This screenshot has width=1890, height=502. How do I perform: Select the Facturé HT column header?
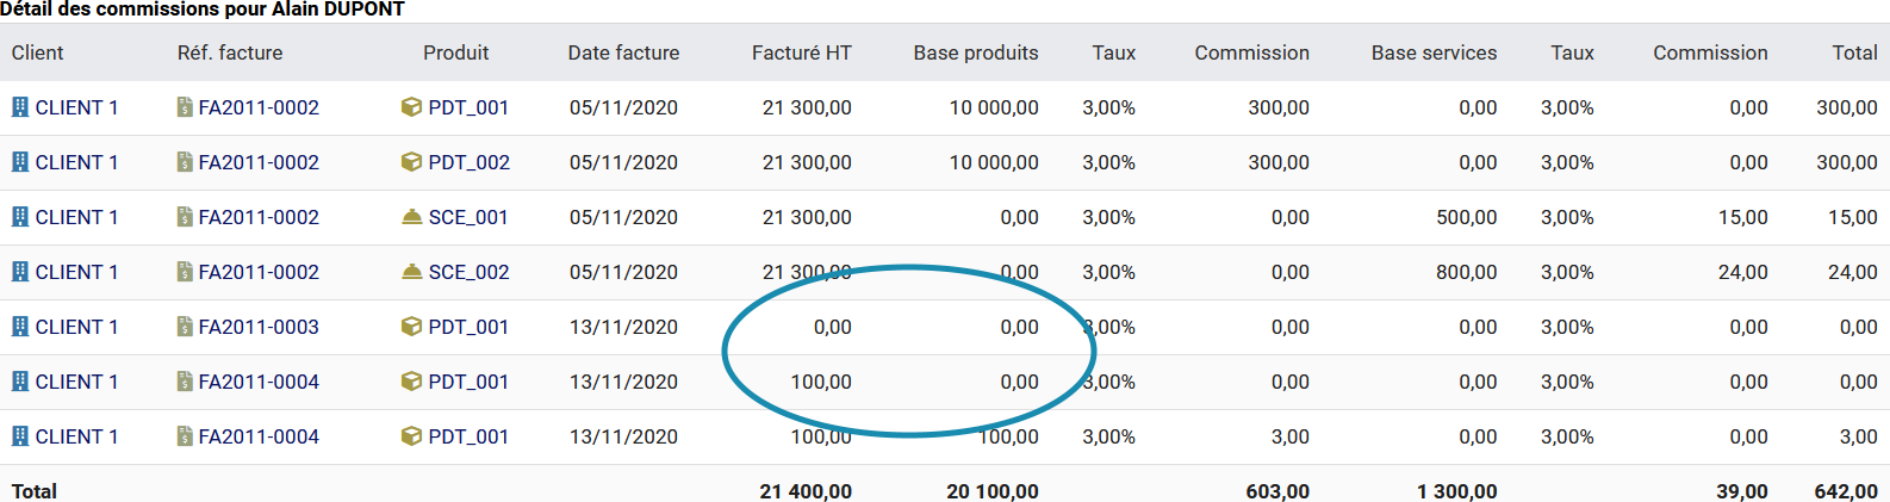pos(801,53)
